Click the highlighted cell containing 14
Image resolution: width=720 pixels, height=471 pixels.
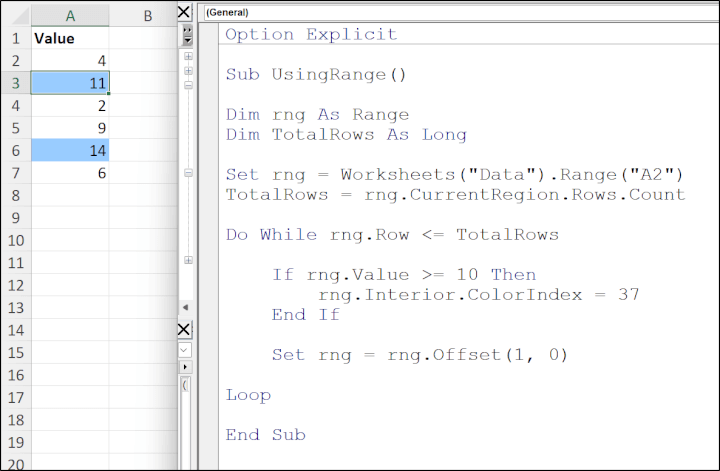[x=70, y=151]
